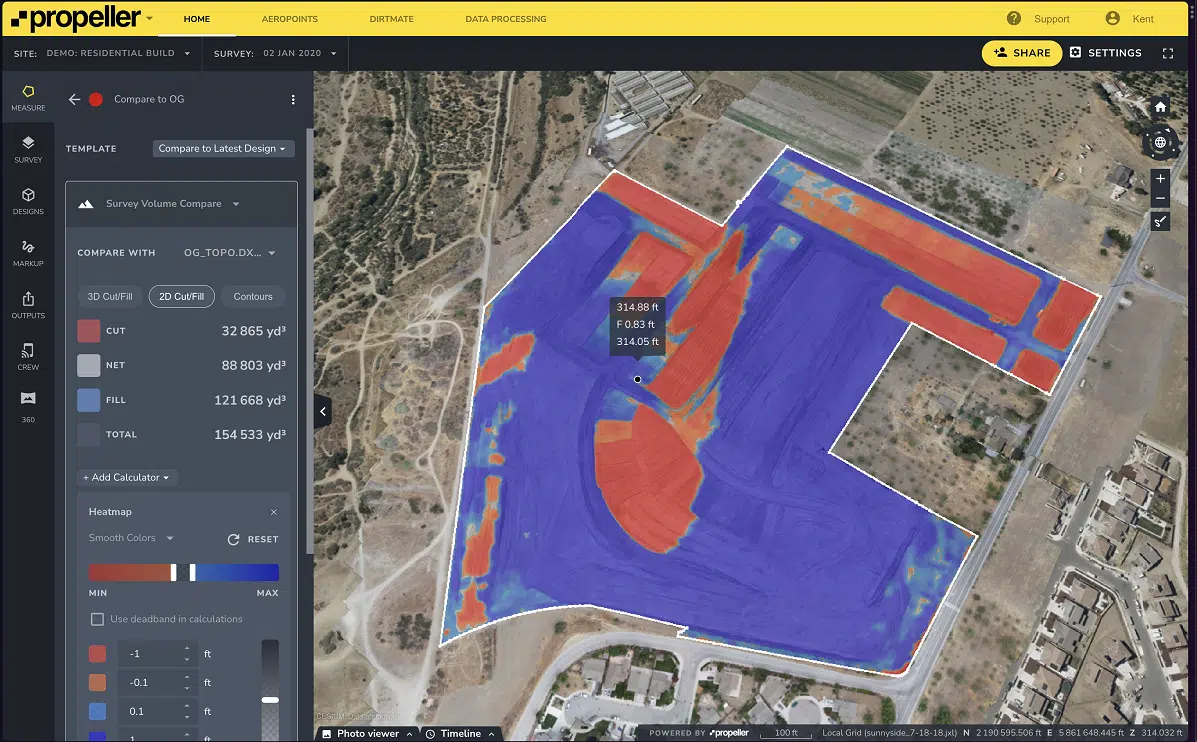Reset the heatmap settings
This screenshot has height=742, width=1197.
[x=253, y=539]
